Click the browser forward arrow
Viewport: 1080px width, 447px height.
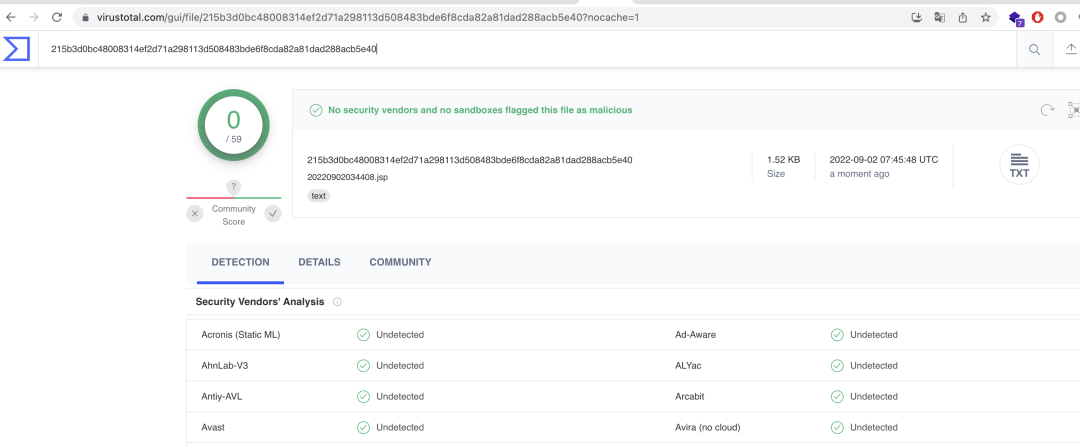[x=34, y=17]
